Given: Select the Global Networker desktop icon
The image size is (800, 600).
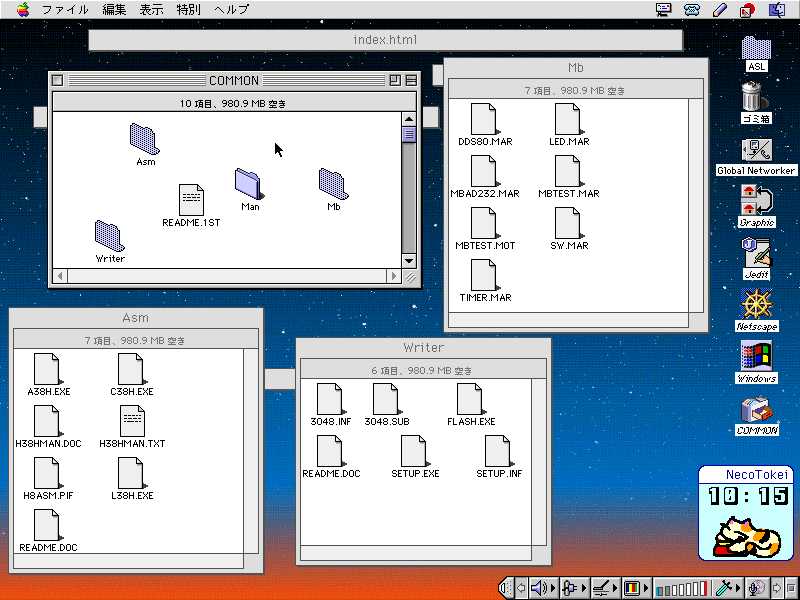Looking at the screenshot, I should (x=757, y=150).
